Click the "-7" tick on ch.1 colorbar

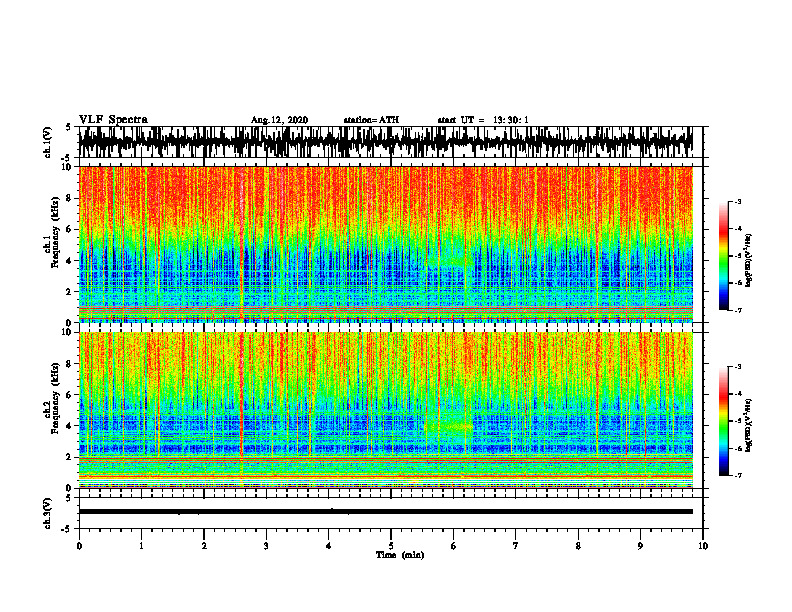[x=737, y=310]
